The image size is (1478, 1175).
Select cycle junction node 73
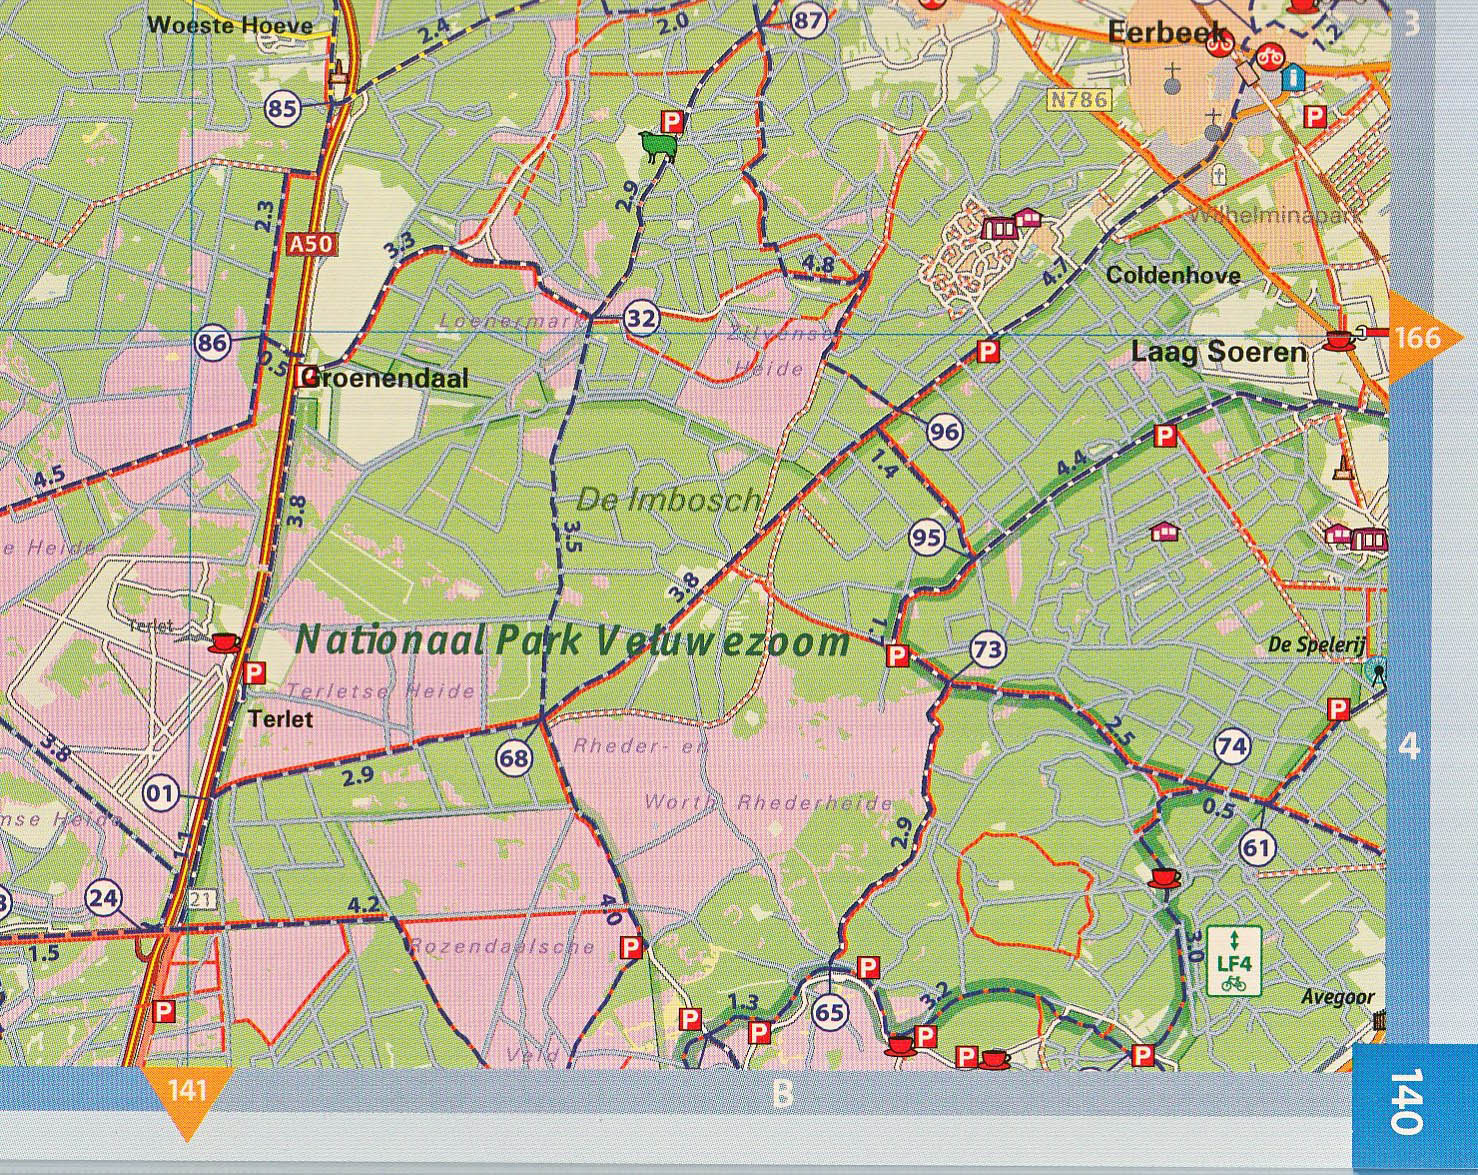coord(987,651)
